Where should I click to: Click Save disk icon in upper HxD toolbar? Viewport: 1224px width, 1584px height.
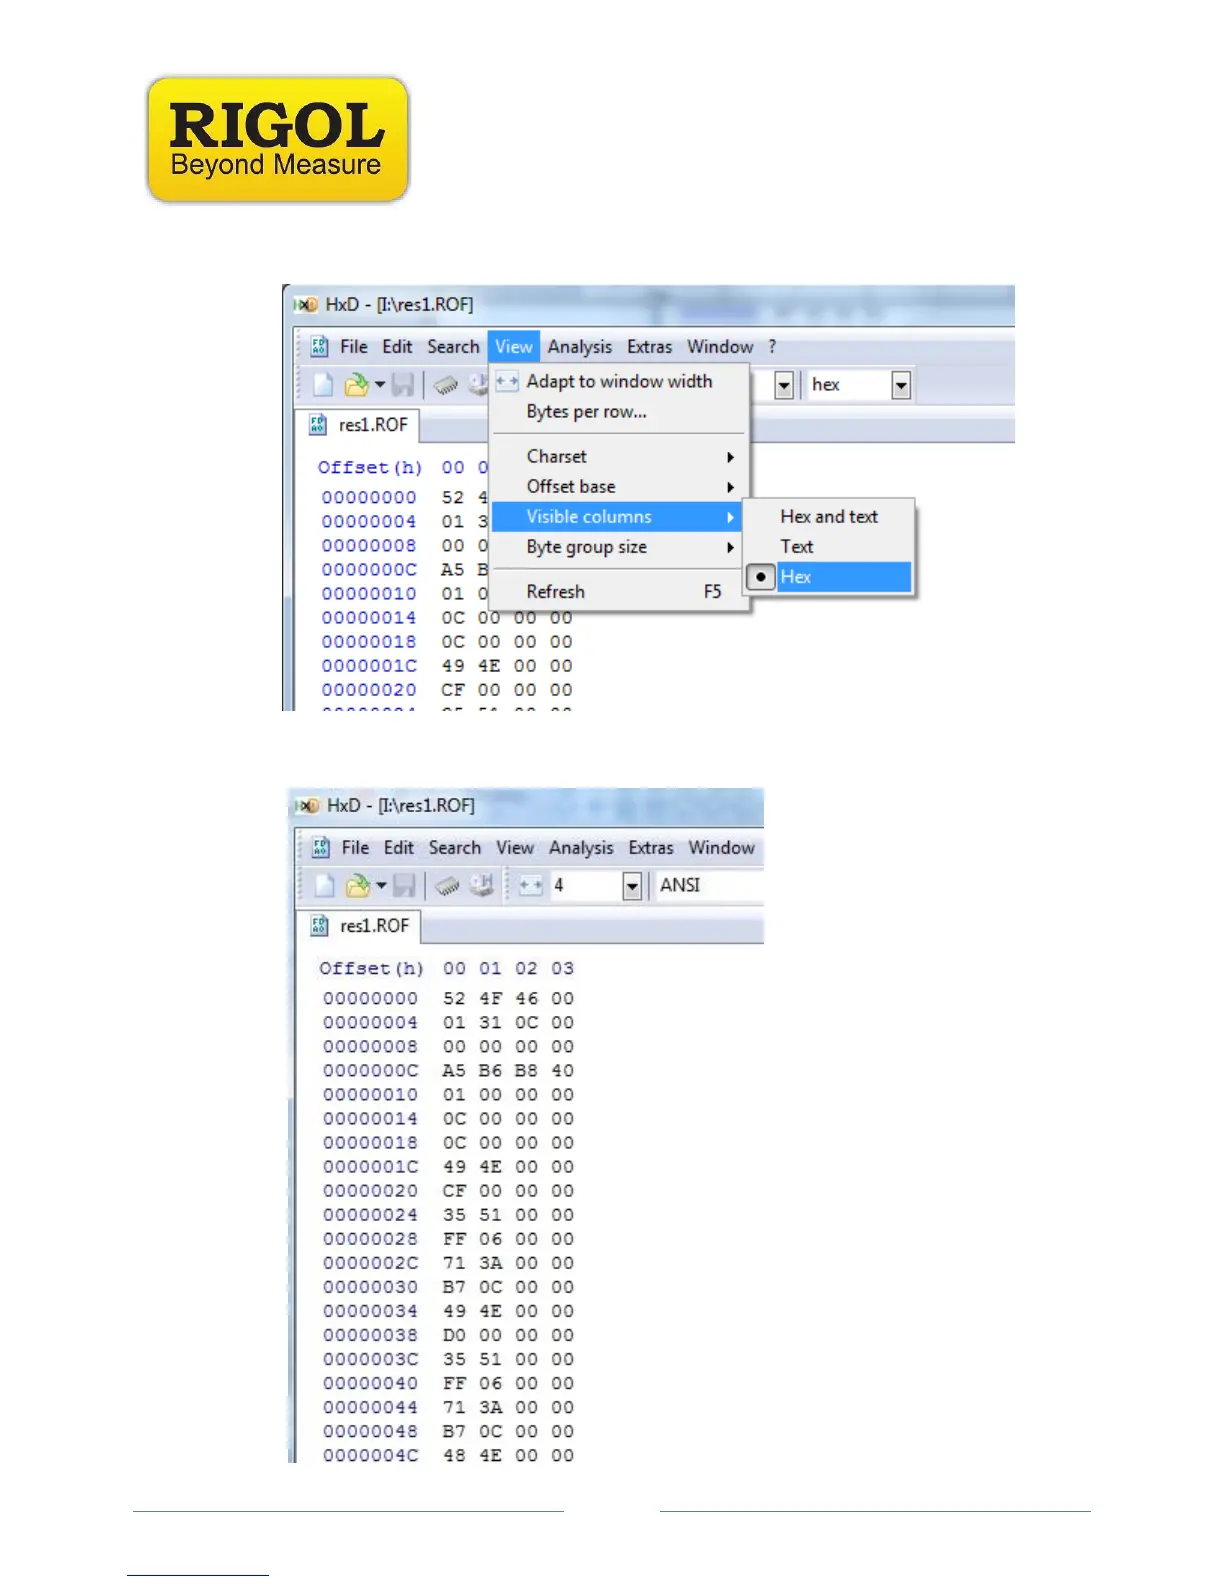(403, 384)
